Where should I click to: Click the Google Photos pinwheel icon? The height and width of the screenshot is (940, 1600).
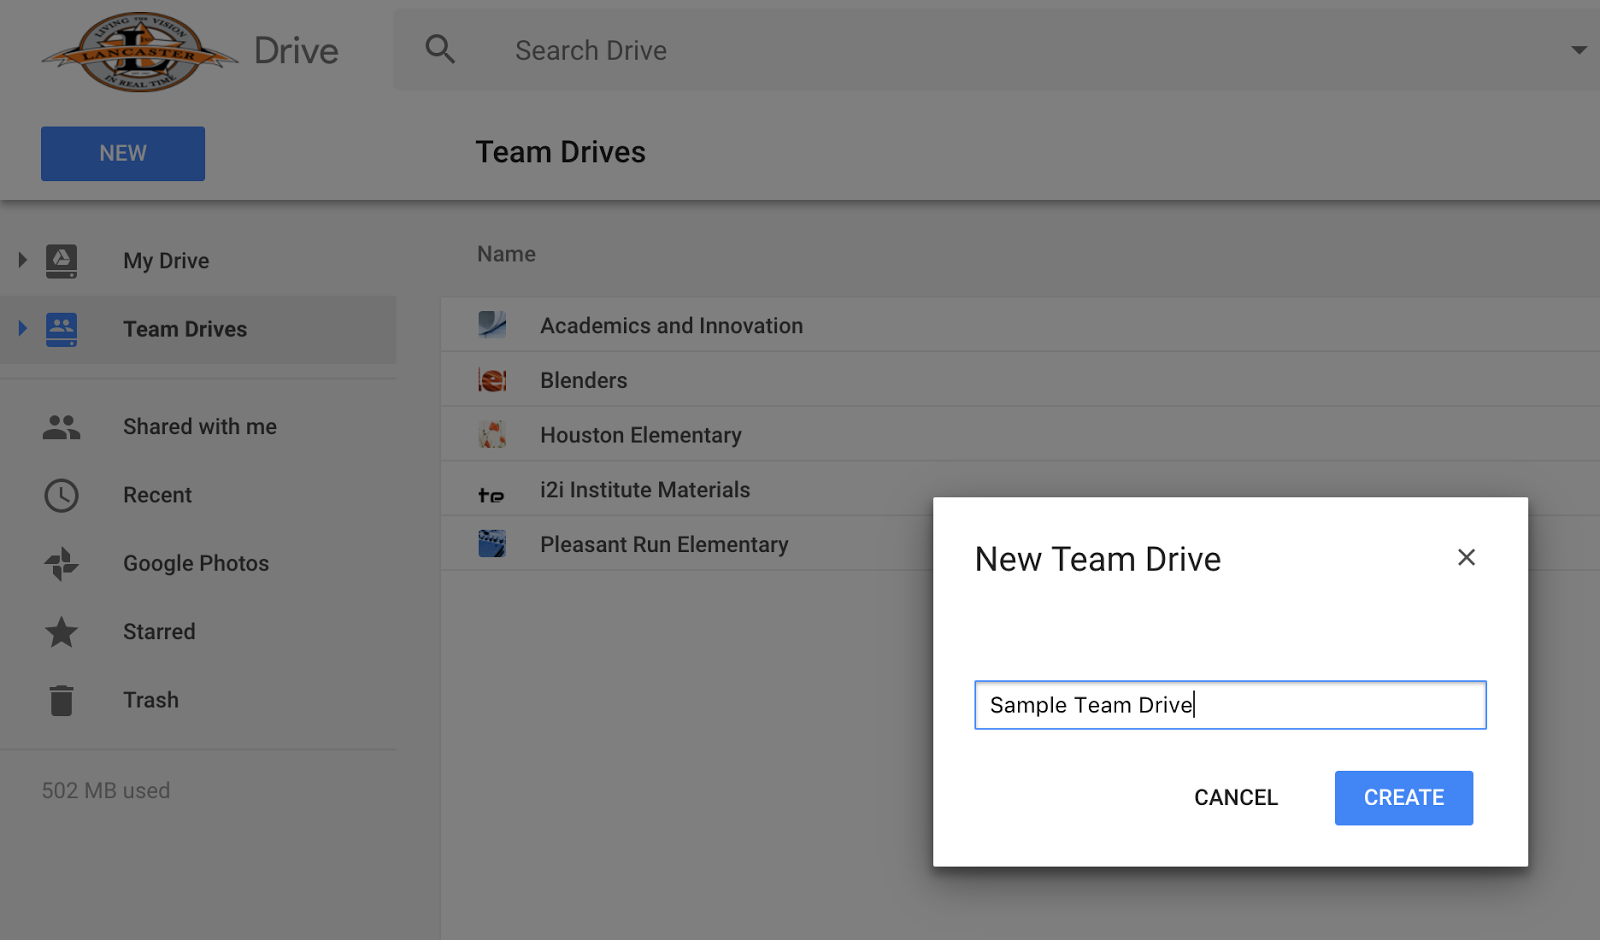[x=61, y=563]
